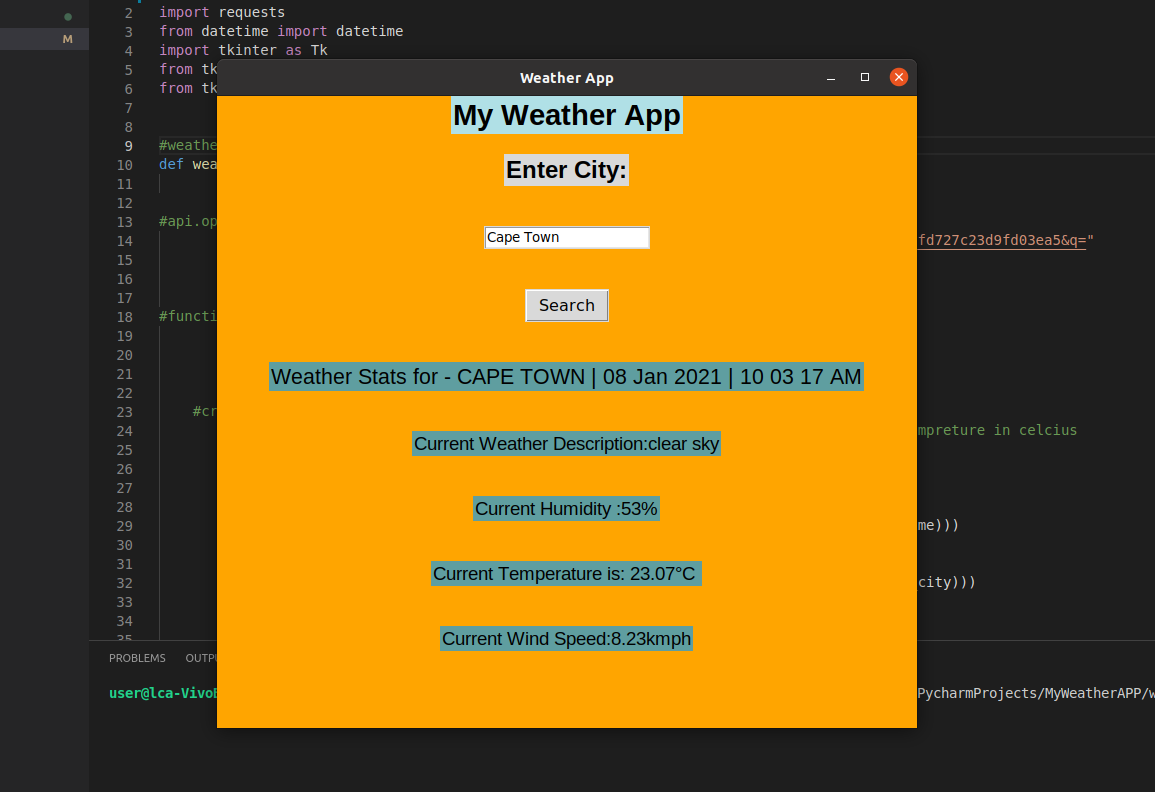
Task: Click the My Weather App heading
Action: tap(566, 115)
